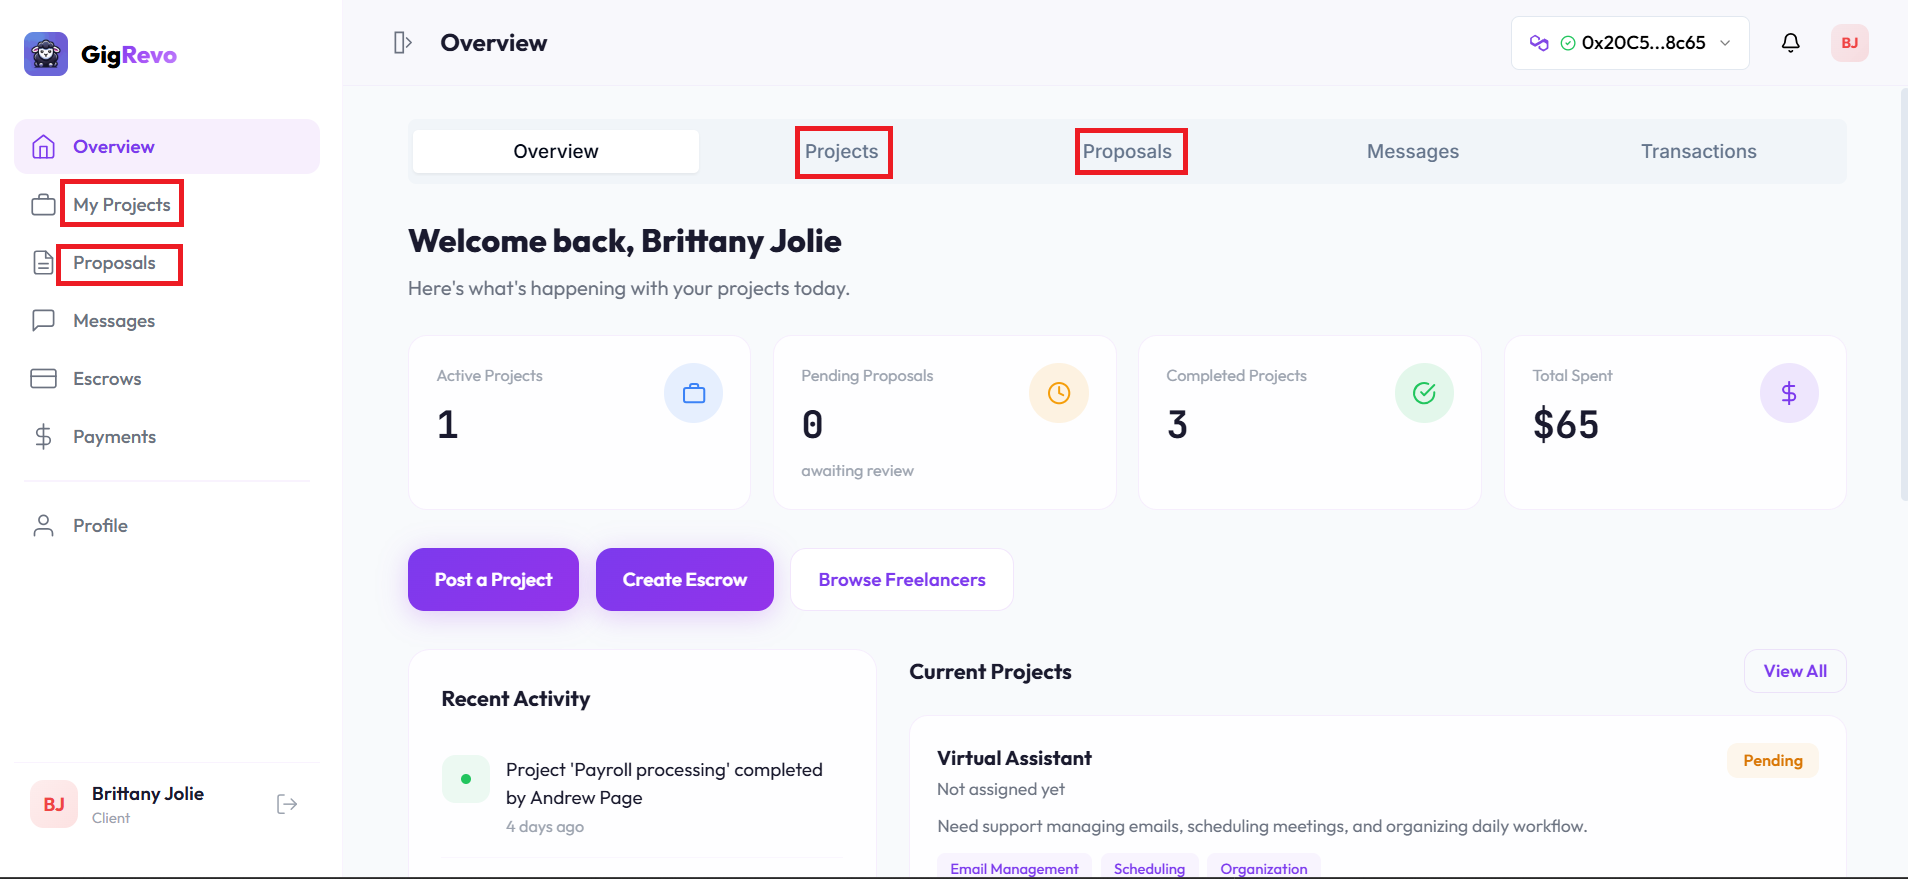Click the Payments dollar icon in sidebar
1908x879 pixels.
44,437
